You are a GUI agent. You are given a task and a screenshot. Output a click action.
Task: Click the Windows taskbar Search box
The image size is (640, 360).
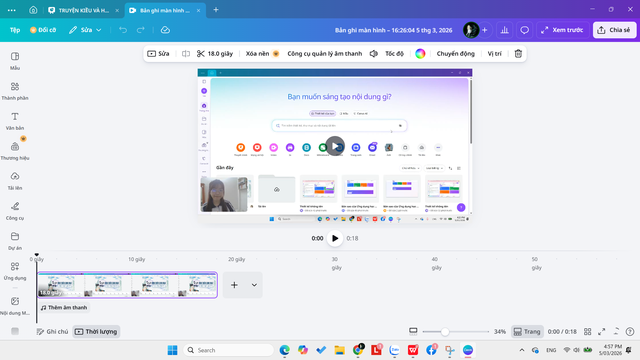(229, 350)
